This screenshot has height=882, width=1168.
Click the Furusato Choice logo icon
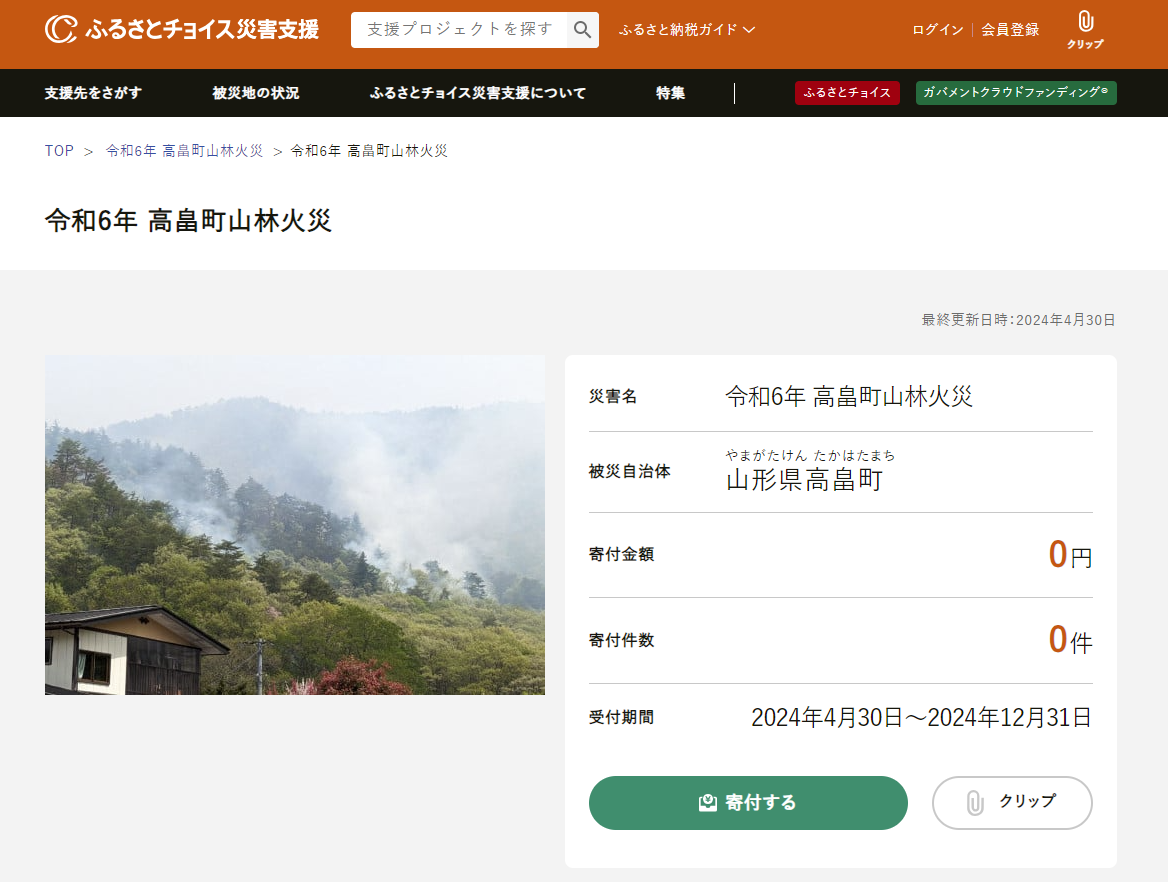point(60,29)
